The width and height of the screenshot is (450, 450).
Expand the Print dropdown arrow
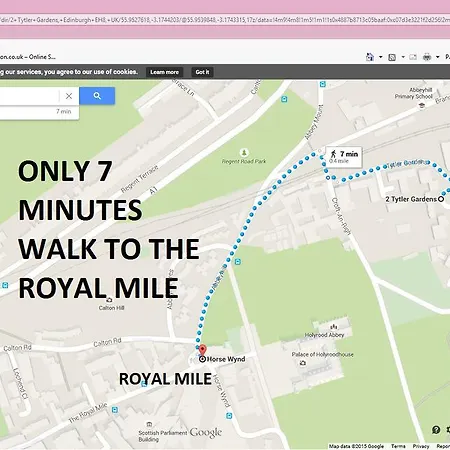click(438, 57)
